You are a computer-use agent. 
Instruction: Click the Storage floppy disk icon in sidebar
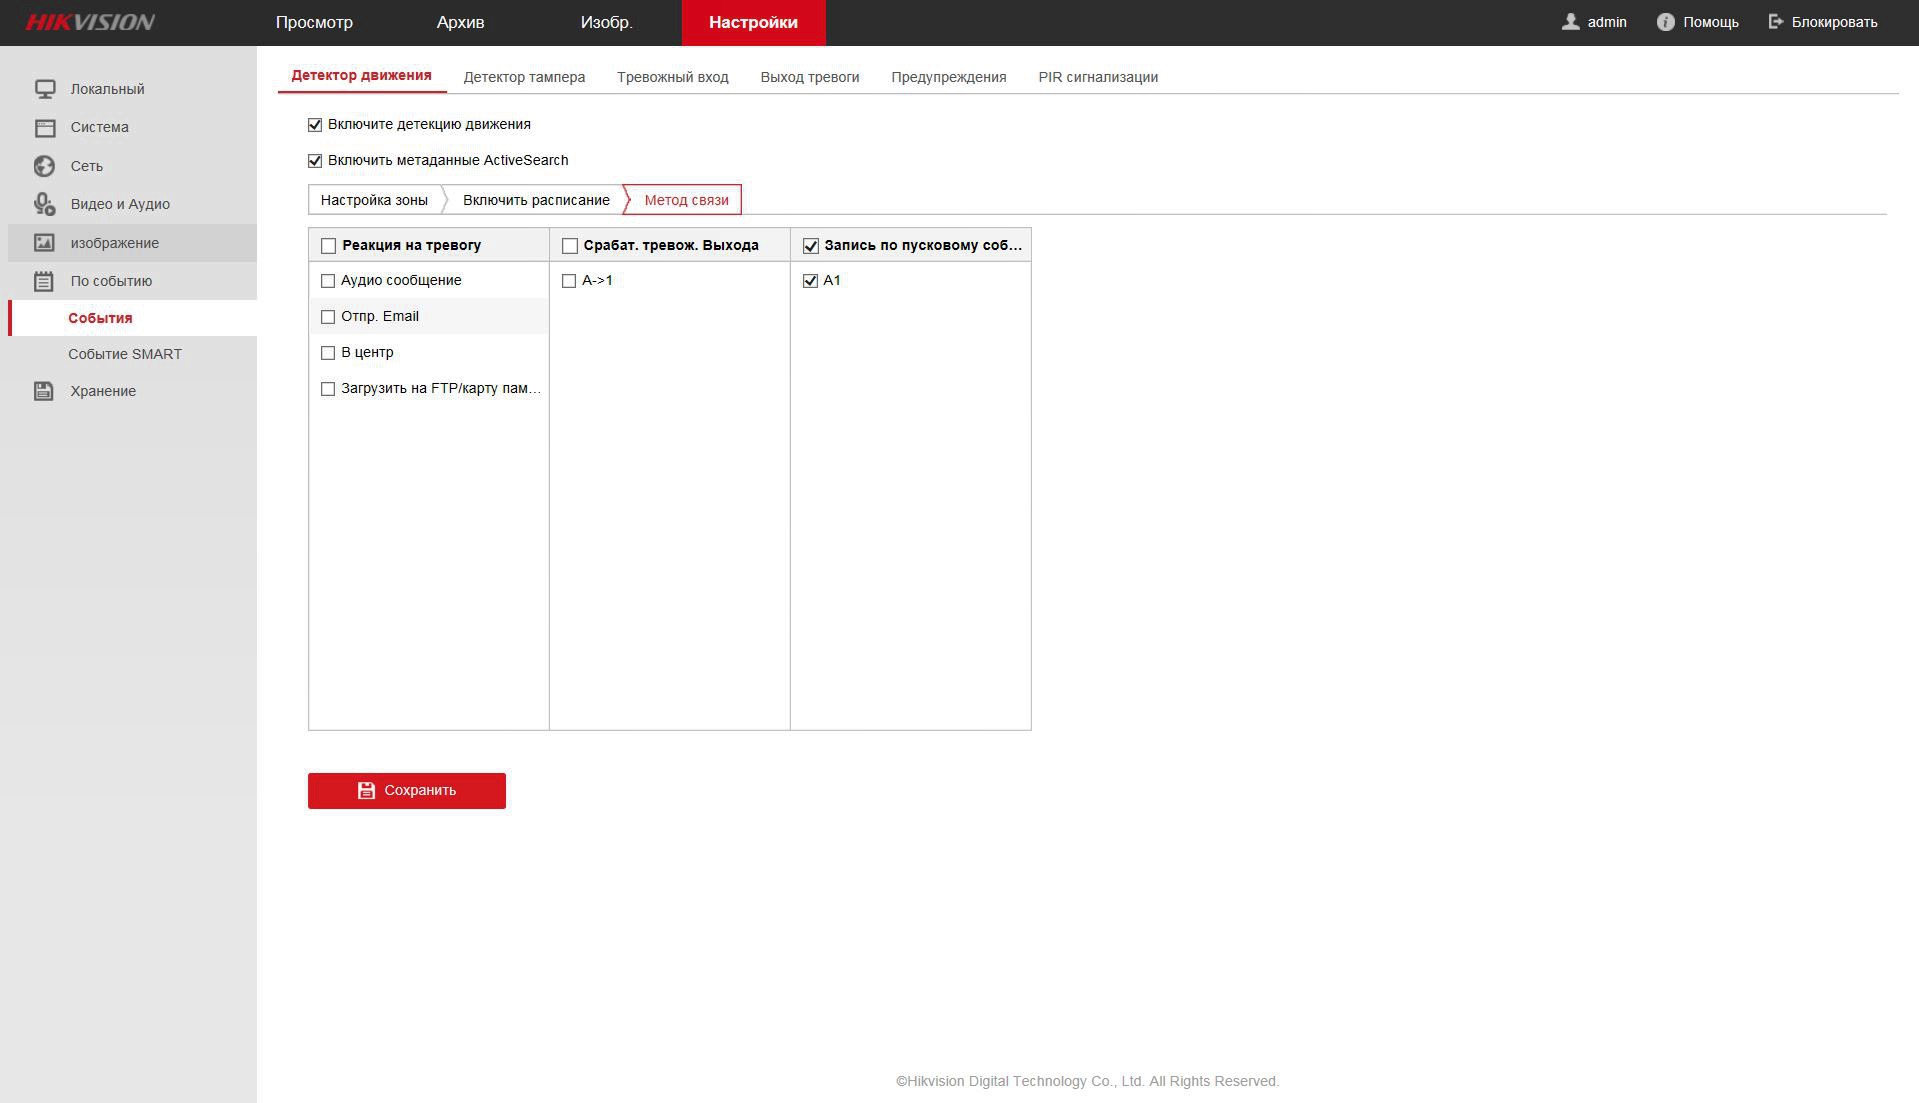coord(44,391)
